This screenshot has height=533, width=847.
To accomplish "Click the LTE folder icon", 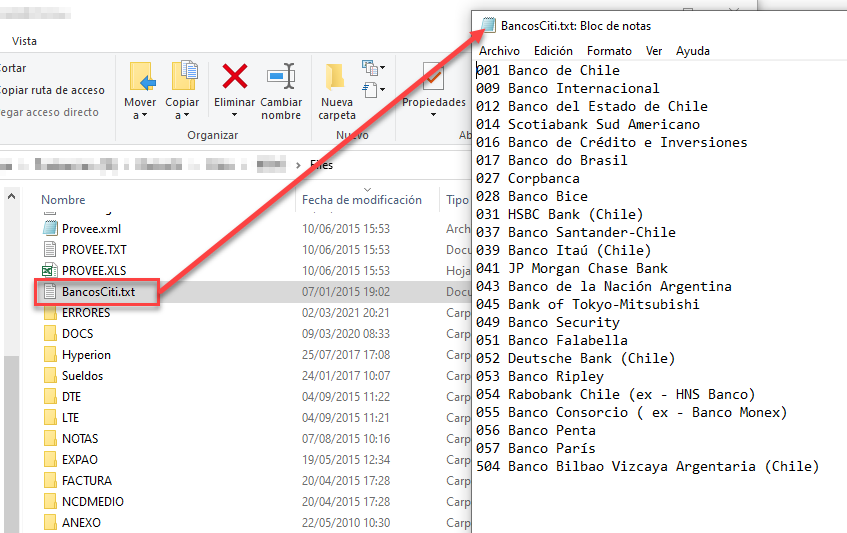I will coord(50,418).
